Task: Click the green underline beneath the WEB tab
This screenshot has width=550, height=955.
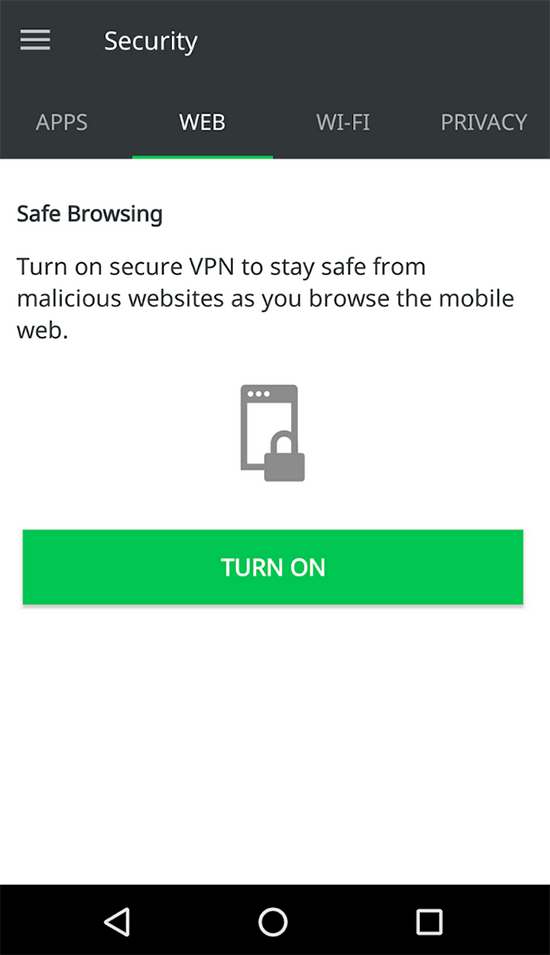Action: (202, 157)
